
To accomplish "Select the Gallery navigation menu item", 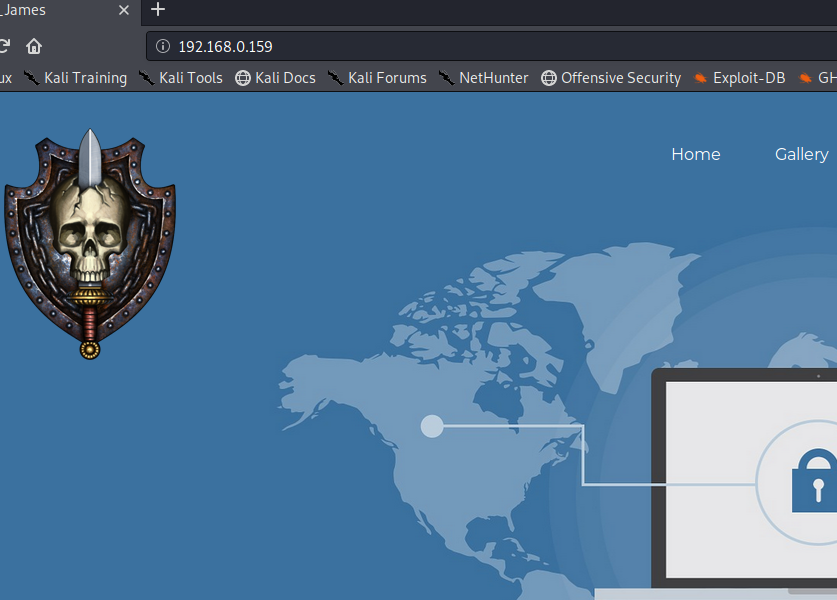I will (802, 154).
